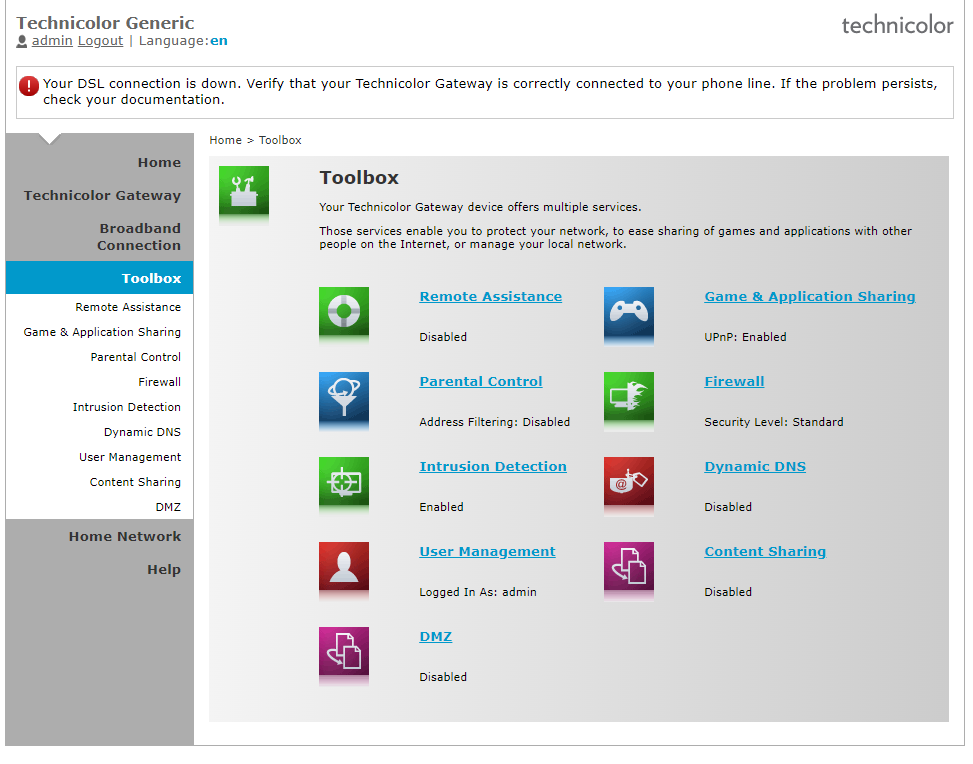The width and height of the screenshot is (973, 764).
Task: Select DMZ in sidebar submenu
Action: (168, 507)
